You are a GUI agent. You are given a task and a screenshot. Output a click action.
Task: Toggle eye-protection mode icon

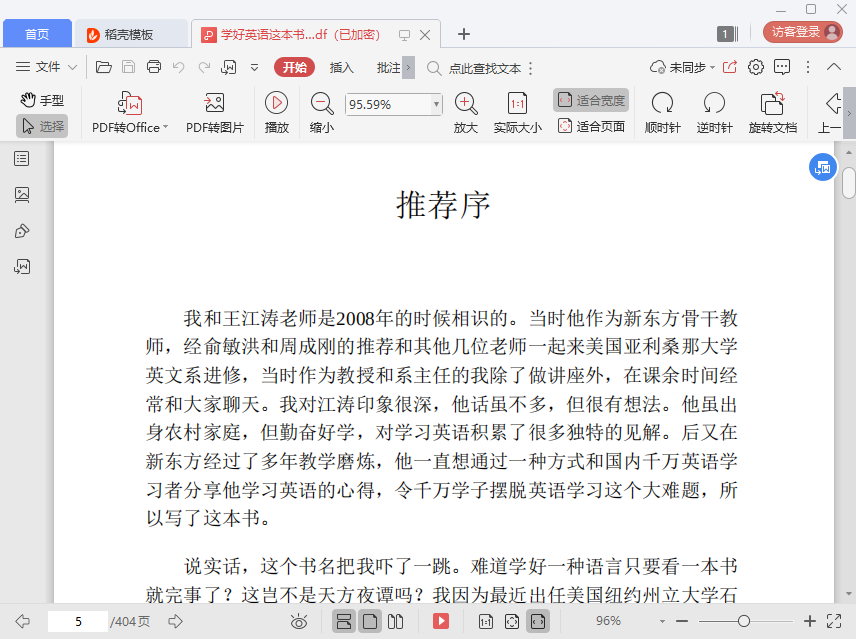click(299, 621)
